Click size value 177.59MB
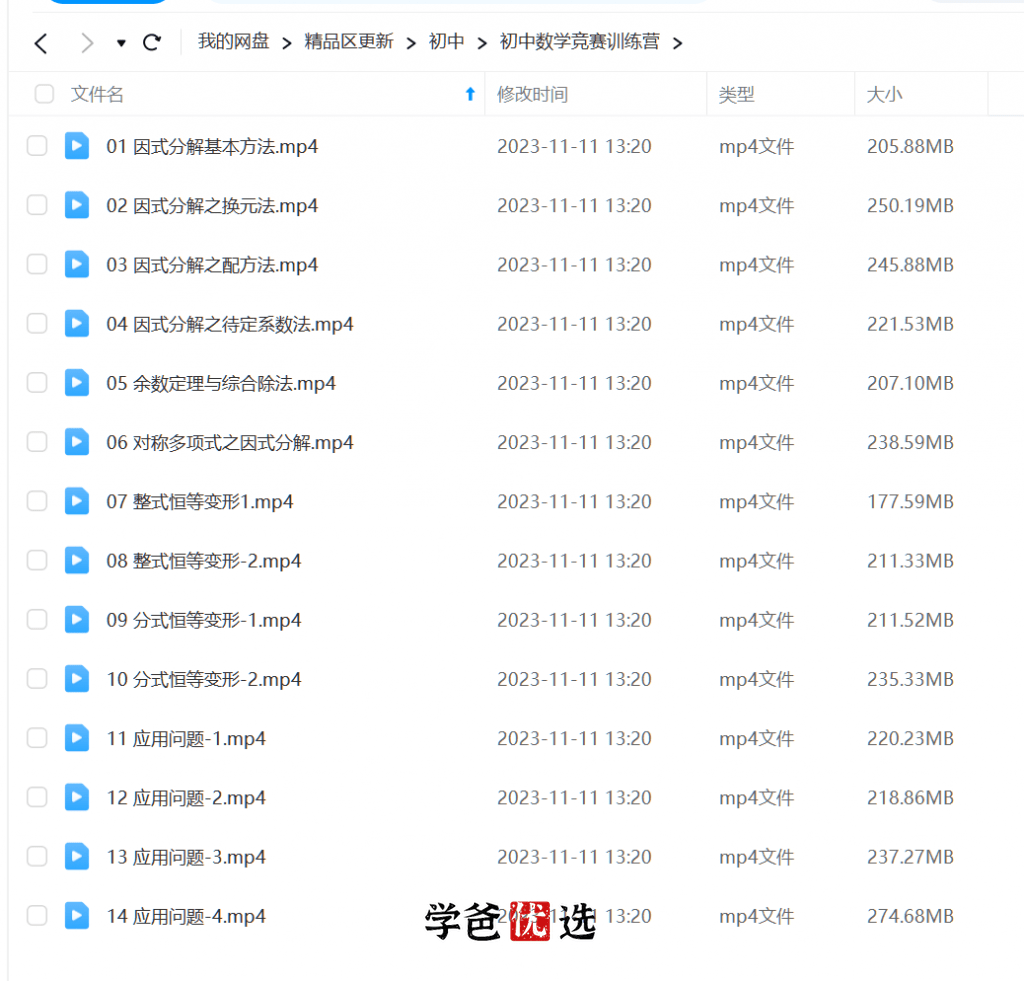Image resolution: width=1024 pixels, height=981 pixels. (x=910, y=502)
